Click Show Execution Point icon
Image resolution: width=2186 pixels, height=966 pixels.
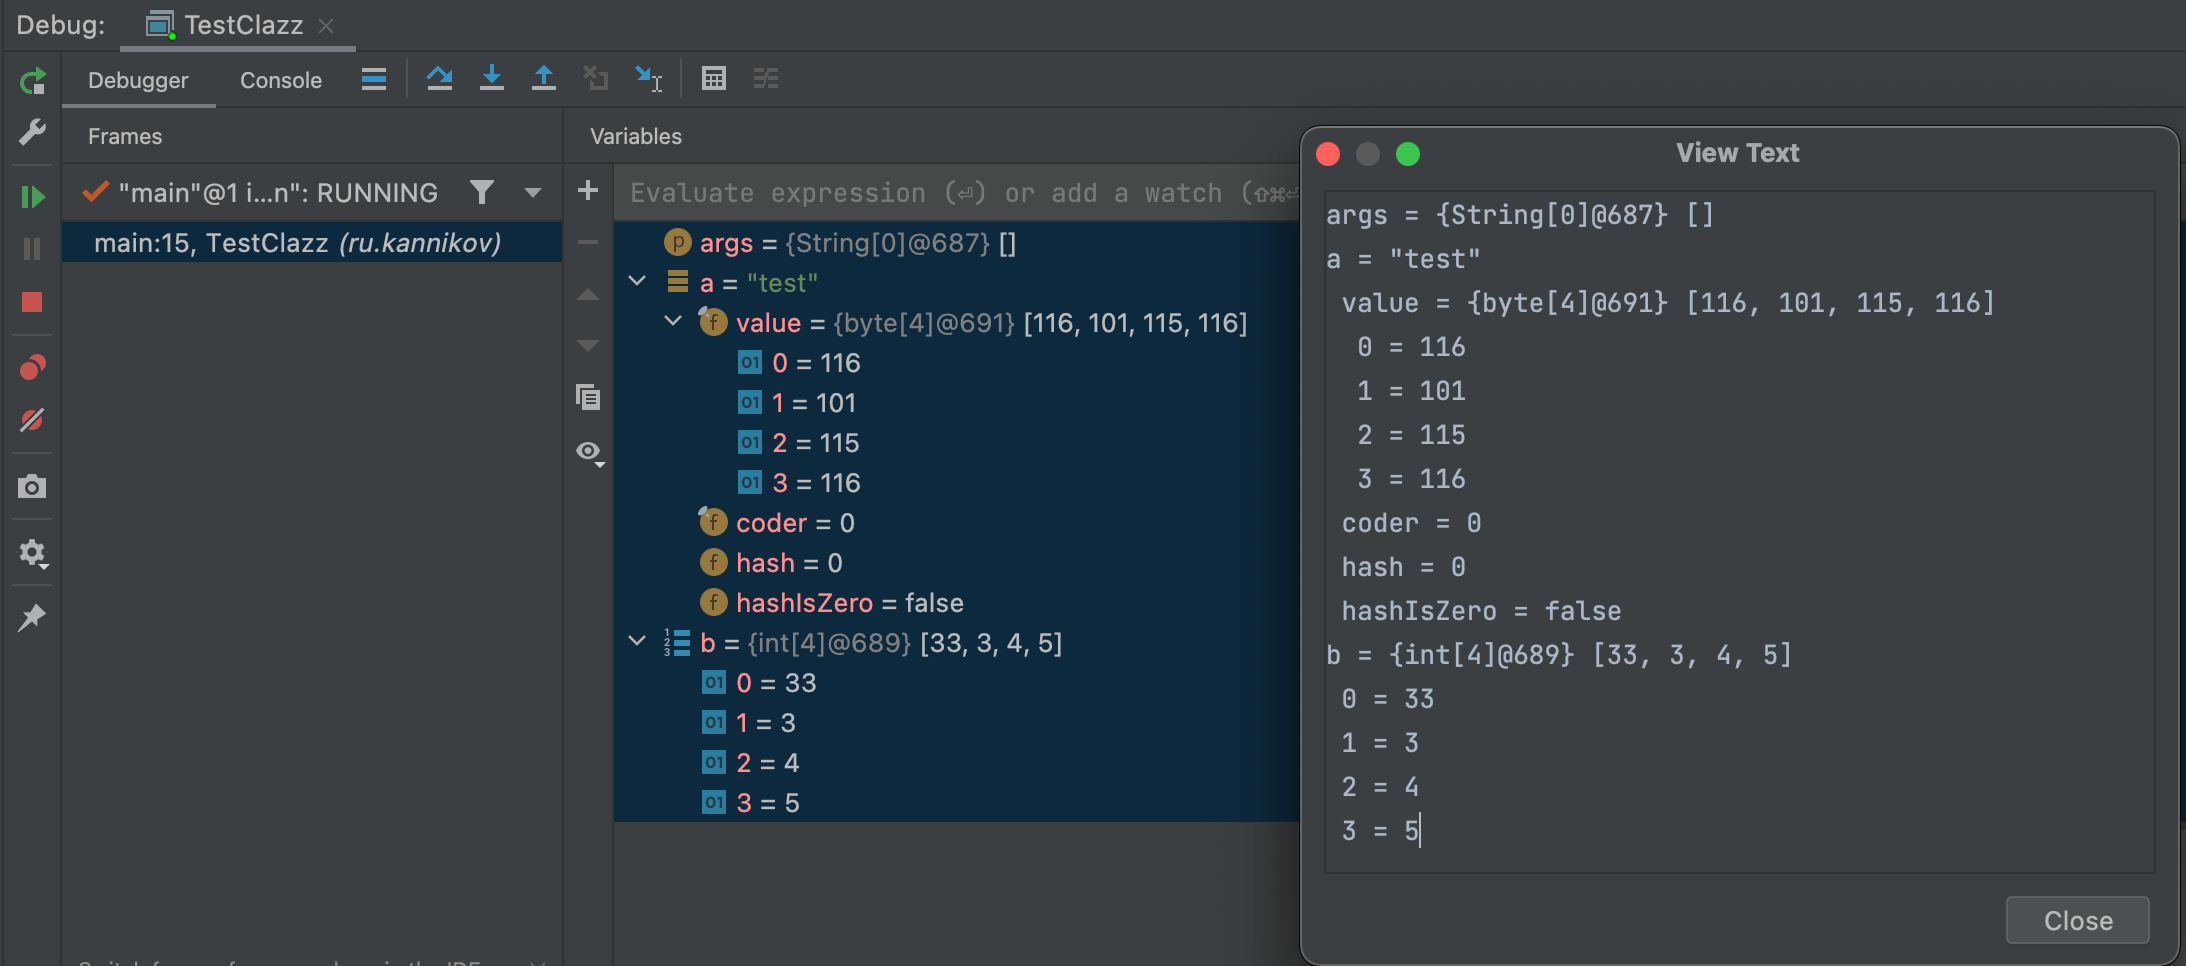click(x=374, y=79)
